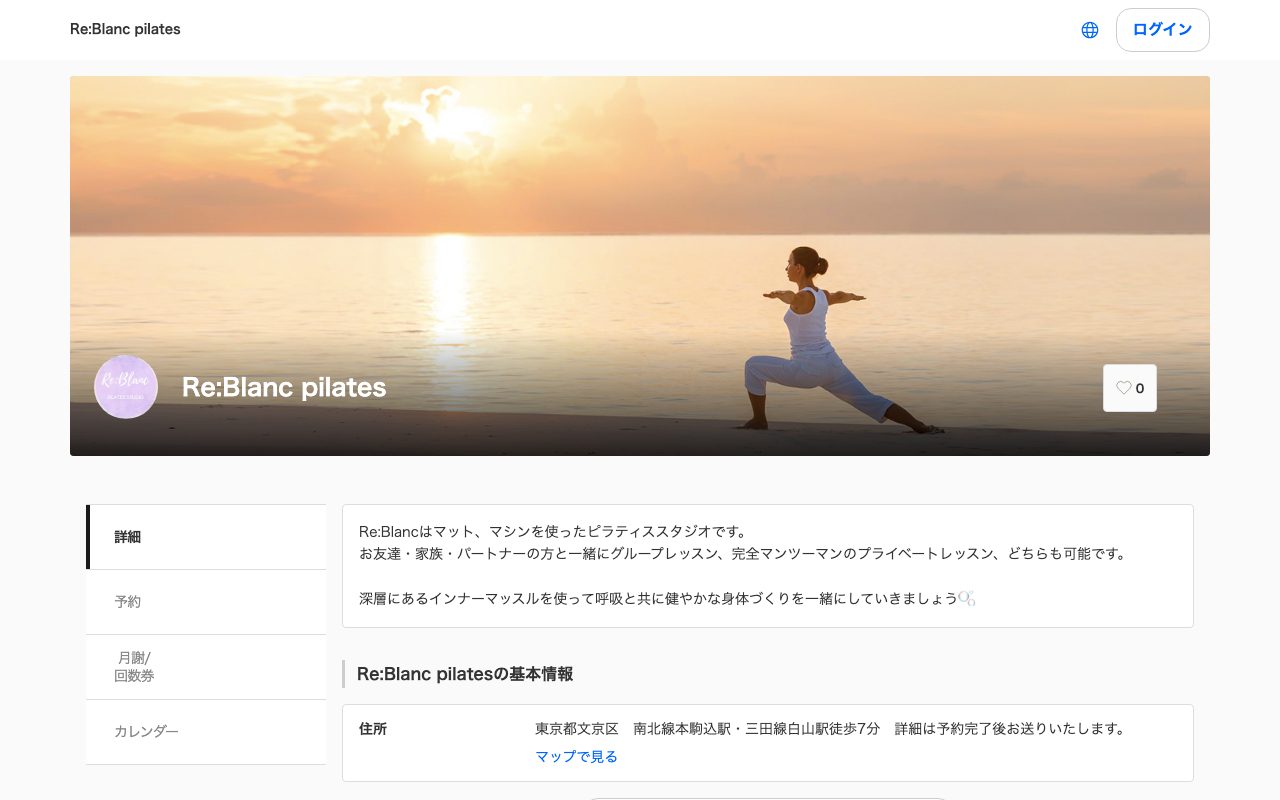Click Re:Blanc pilates header site title
The height and width of the screenshot is (800, 1280).
coord(125,29)
